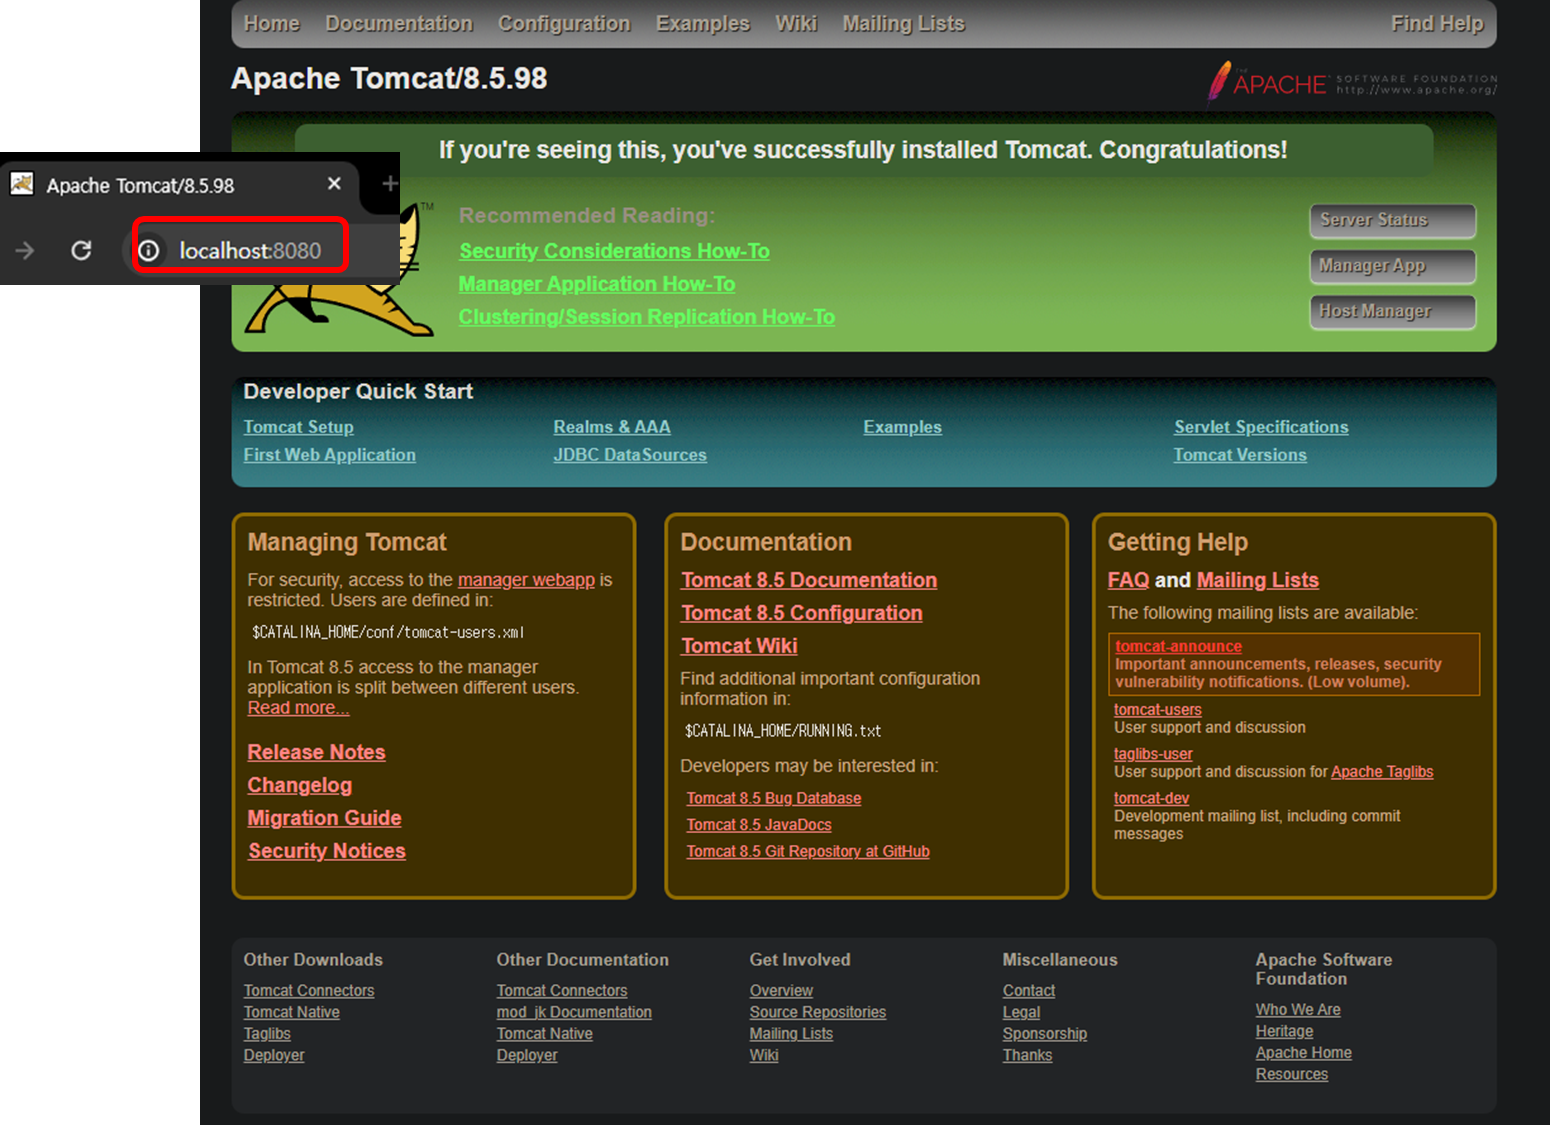Open the Servlet Specifications link
Screen dimensions: 1550x1125
coord(1261,427)
